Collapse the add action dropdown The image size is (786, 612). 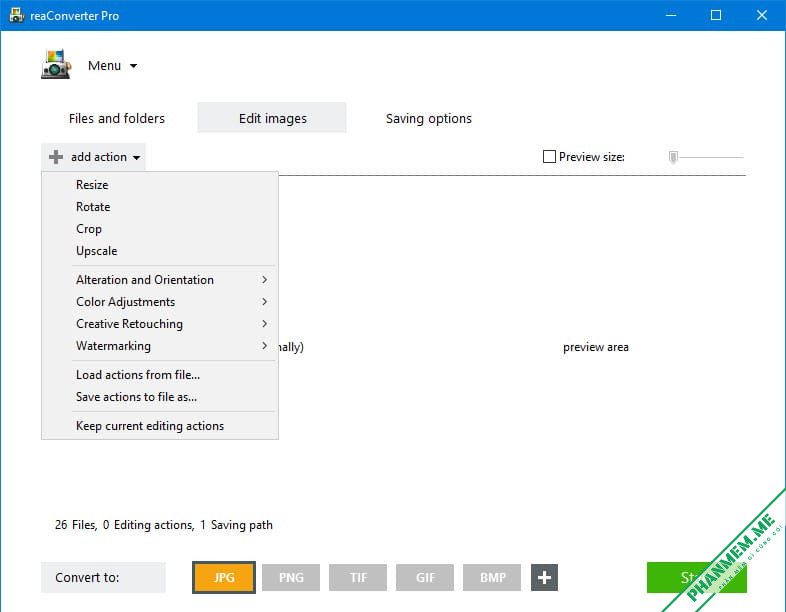click(94, 157)
